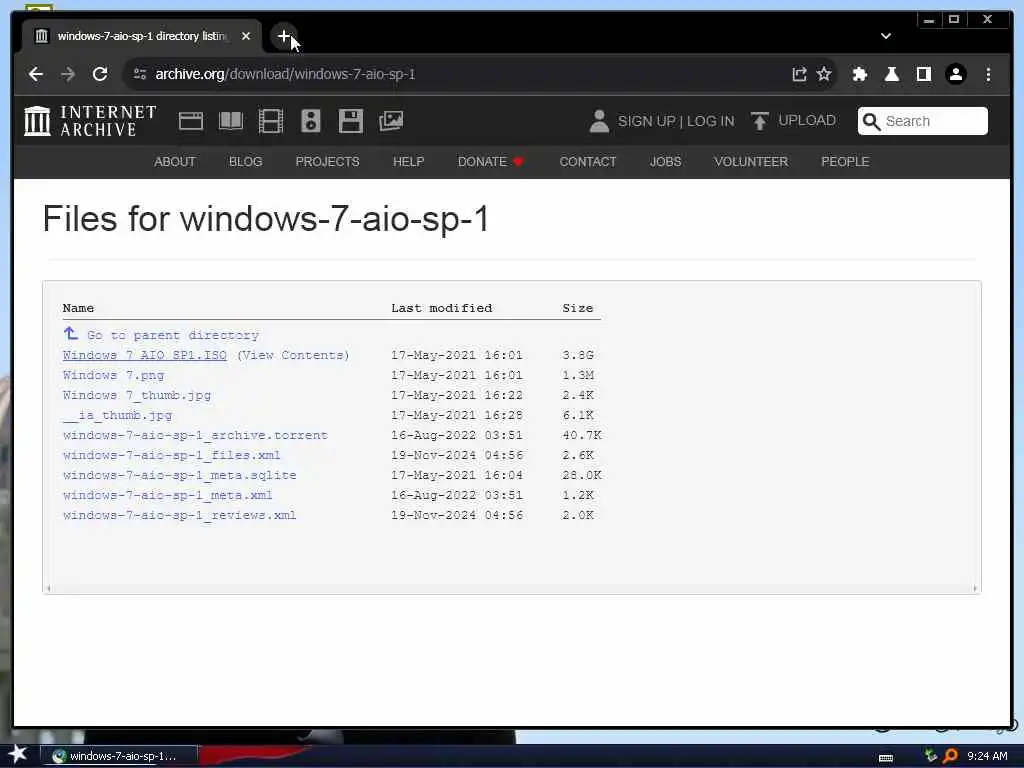Click the share page icon

tap(799, 74)
